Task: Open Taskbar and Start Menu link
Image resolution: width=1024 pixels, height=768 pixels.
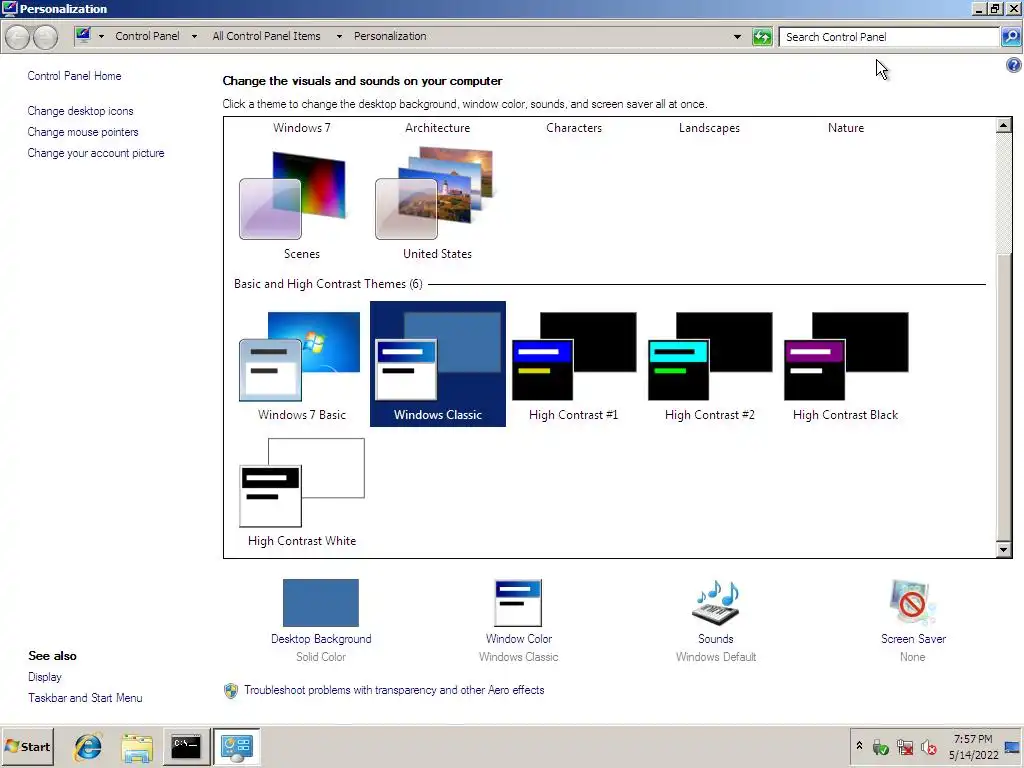Action: (x=85, y=698)
